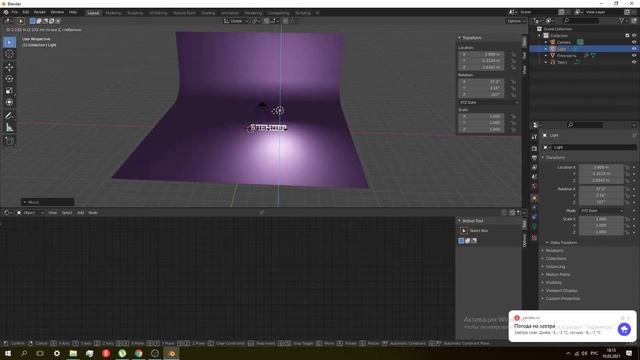Expand the Viewport Display panel
This screenshot has height=360, width=640.
pyautogui.click(x=561, y=291)
